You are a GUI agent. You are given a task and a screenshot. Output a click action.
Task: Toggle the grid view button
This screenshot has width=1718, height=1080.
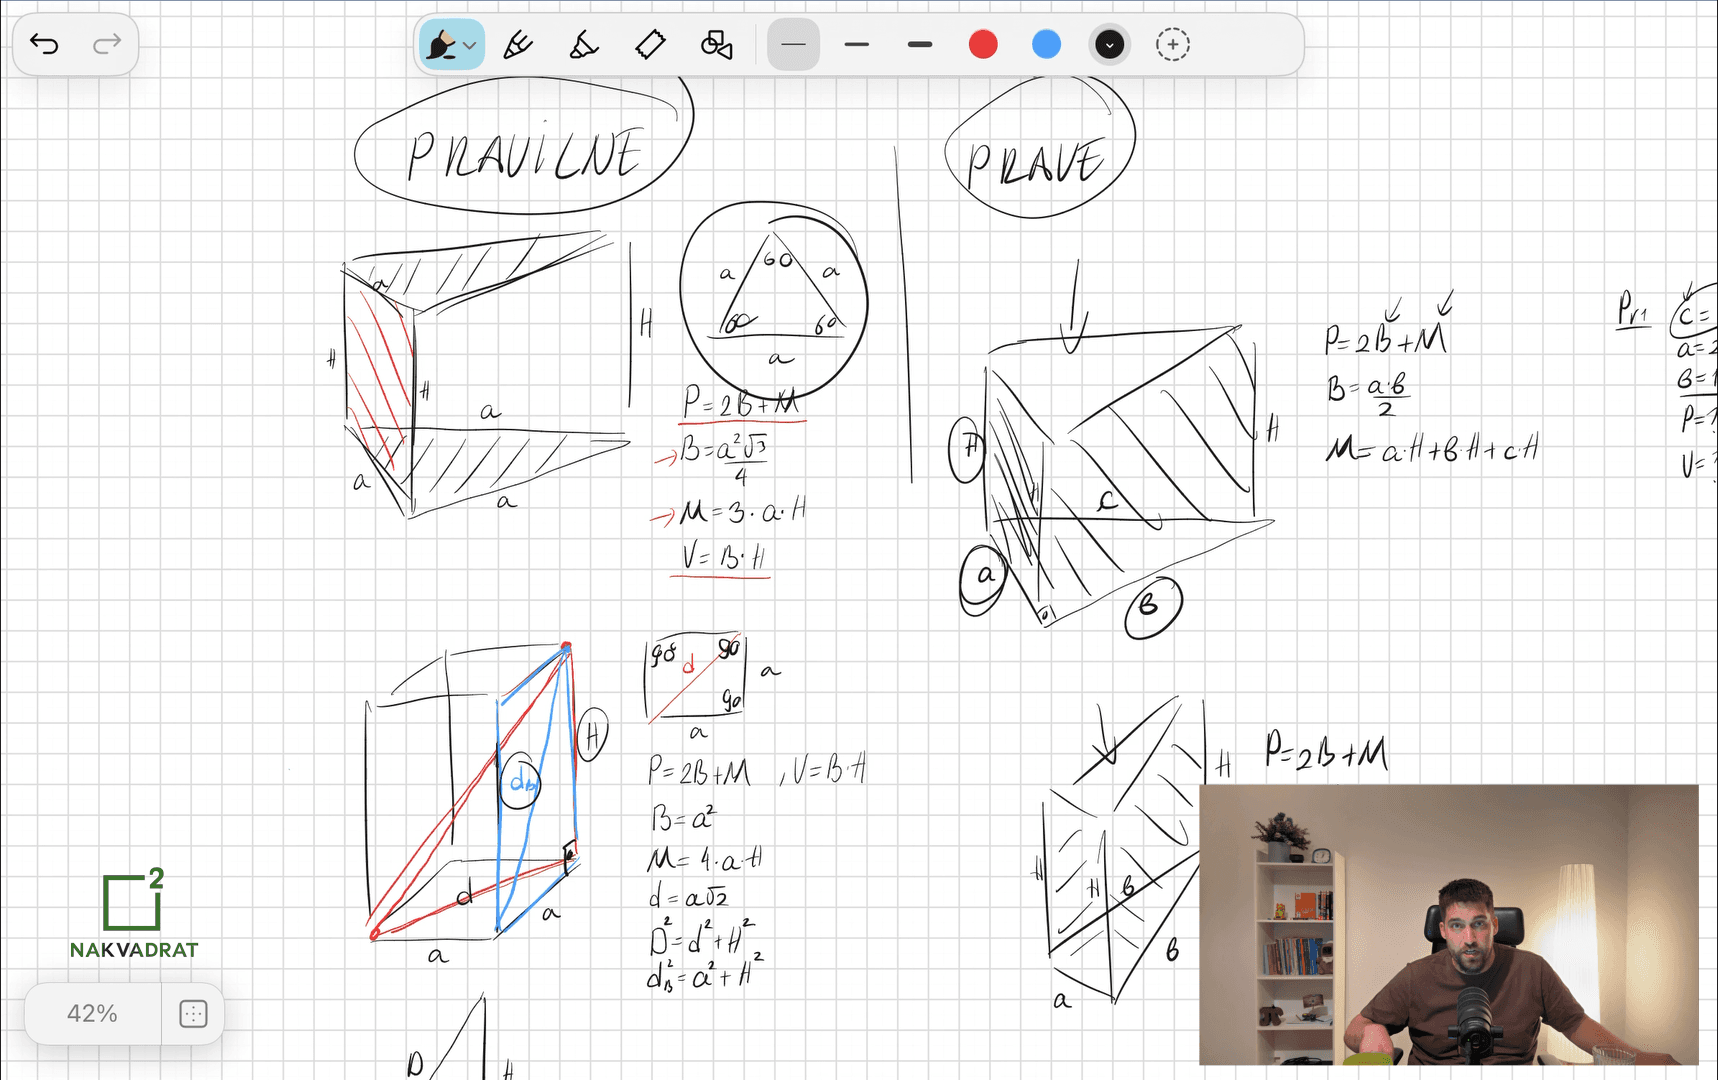[x=193, y=1014]
